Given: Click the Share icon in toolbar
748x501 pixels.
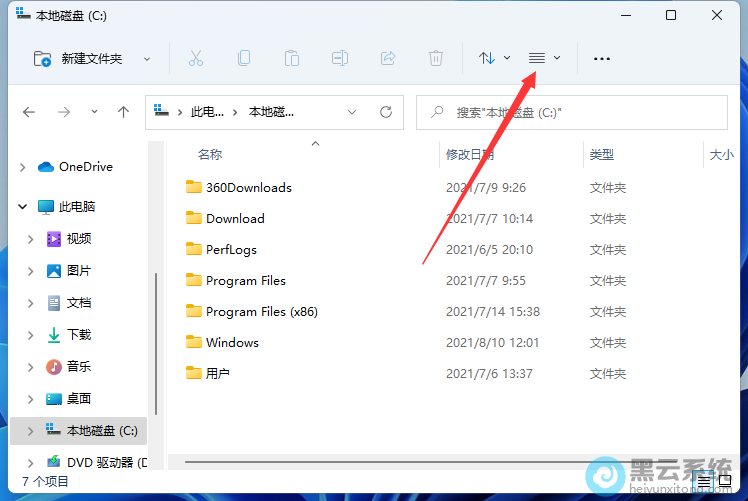Looking at the screenshot, I should click(x=388, y=58).
